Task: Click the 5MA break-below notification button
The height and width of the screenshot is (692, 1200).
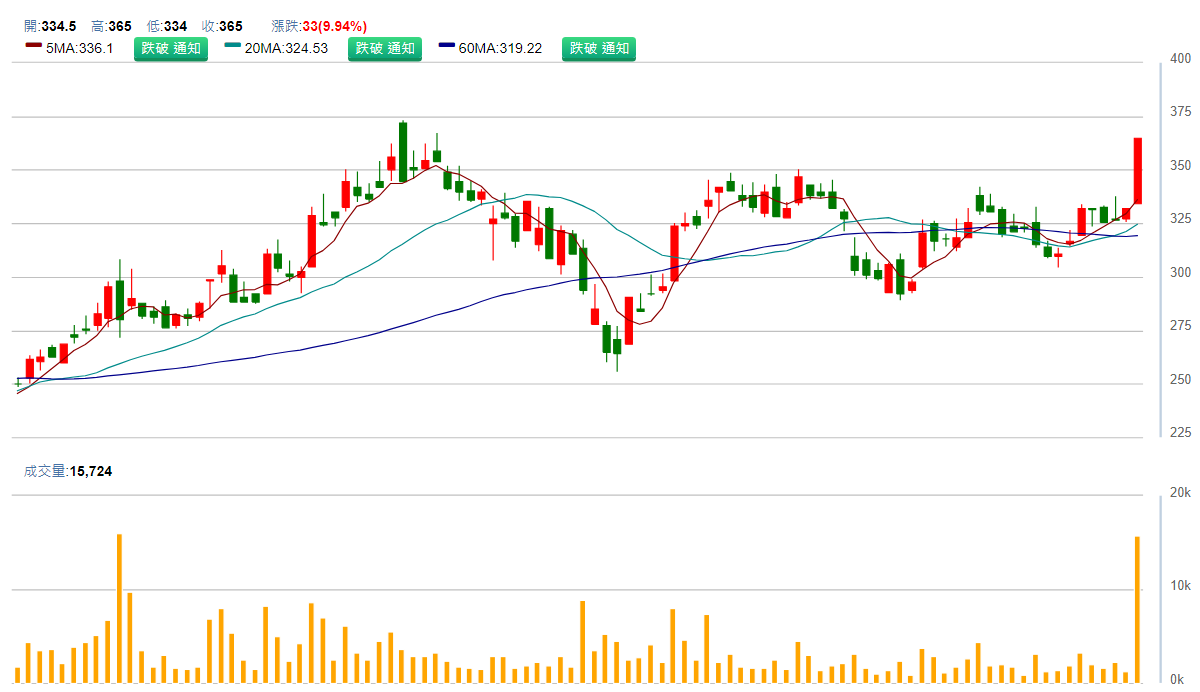Action: [x=171, y=48]
